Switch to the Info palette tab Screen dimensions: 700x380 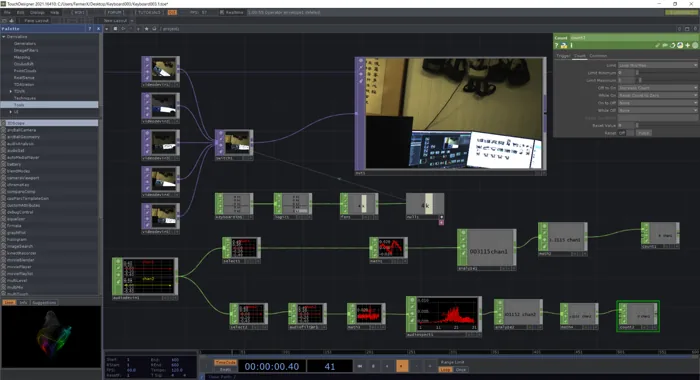coord(23,302)
